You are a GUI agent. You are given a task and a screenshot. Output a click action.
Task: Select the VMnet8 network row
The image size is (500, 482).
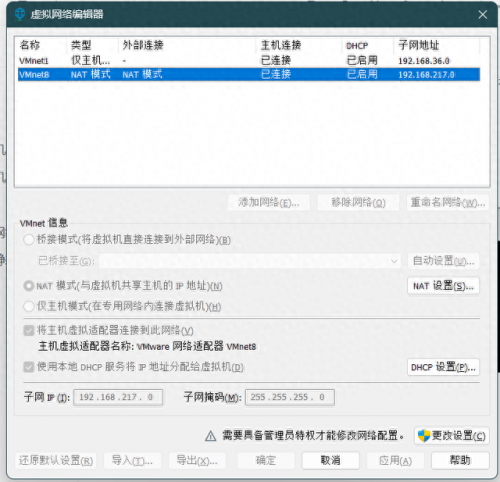coord(249,74)
